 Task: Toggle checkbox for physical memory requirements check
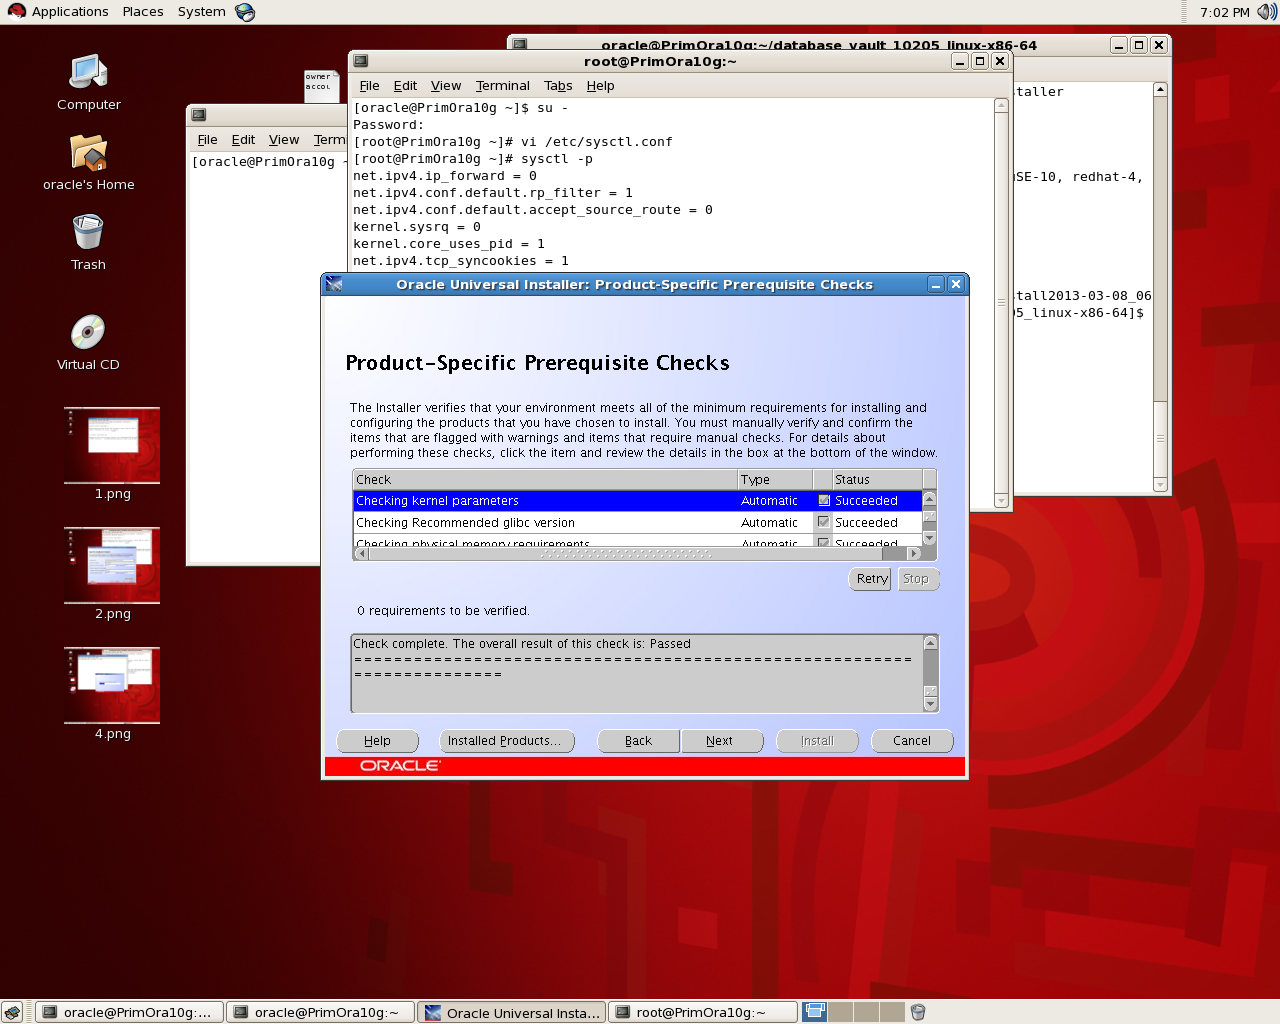coord(824,543)
